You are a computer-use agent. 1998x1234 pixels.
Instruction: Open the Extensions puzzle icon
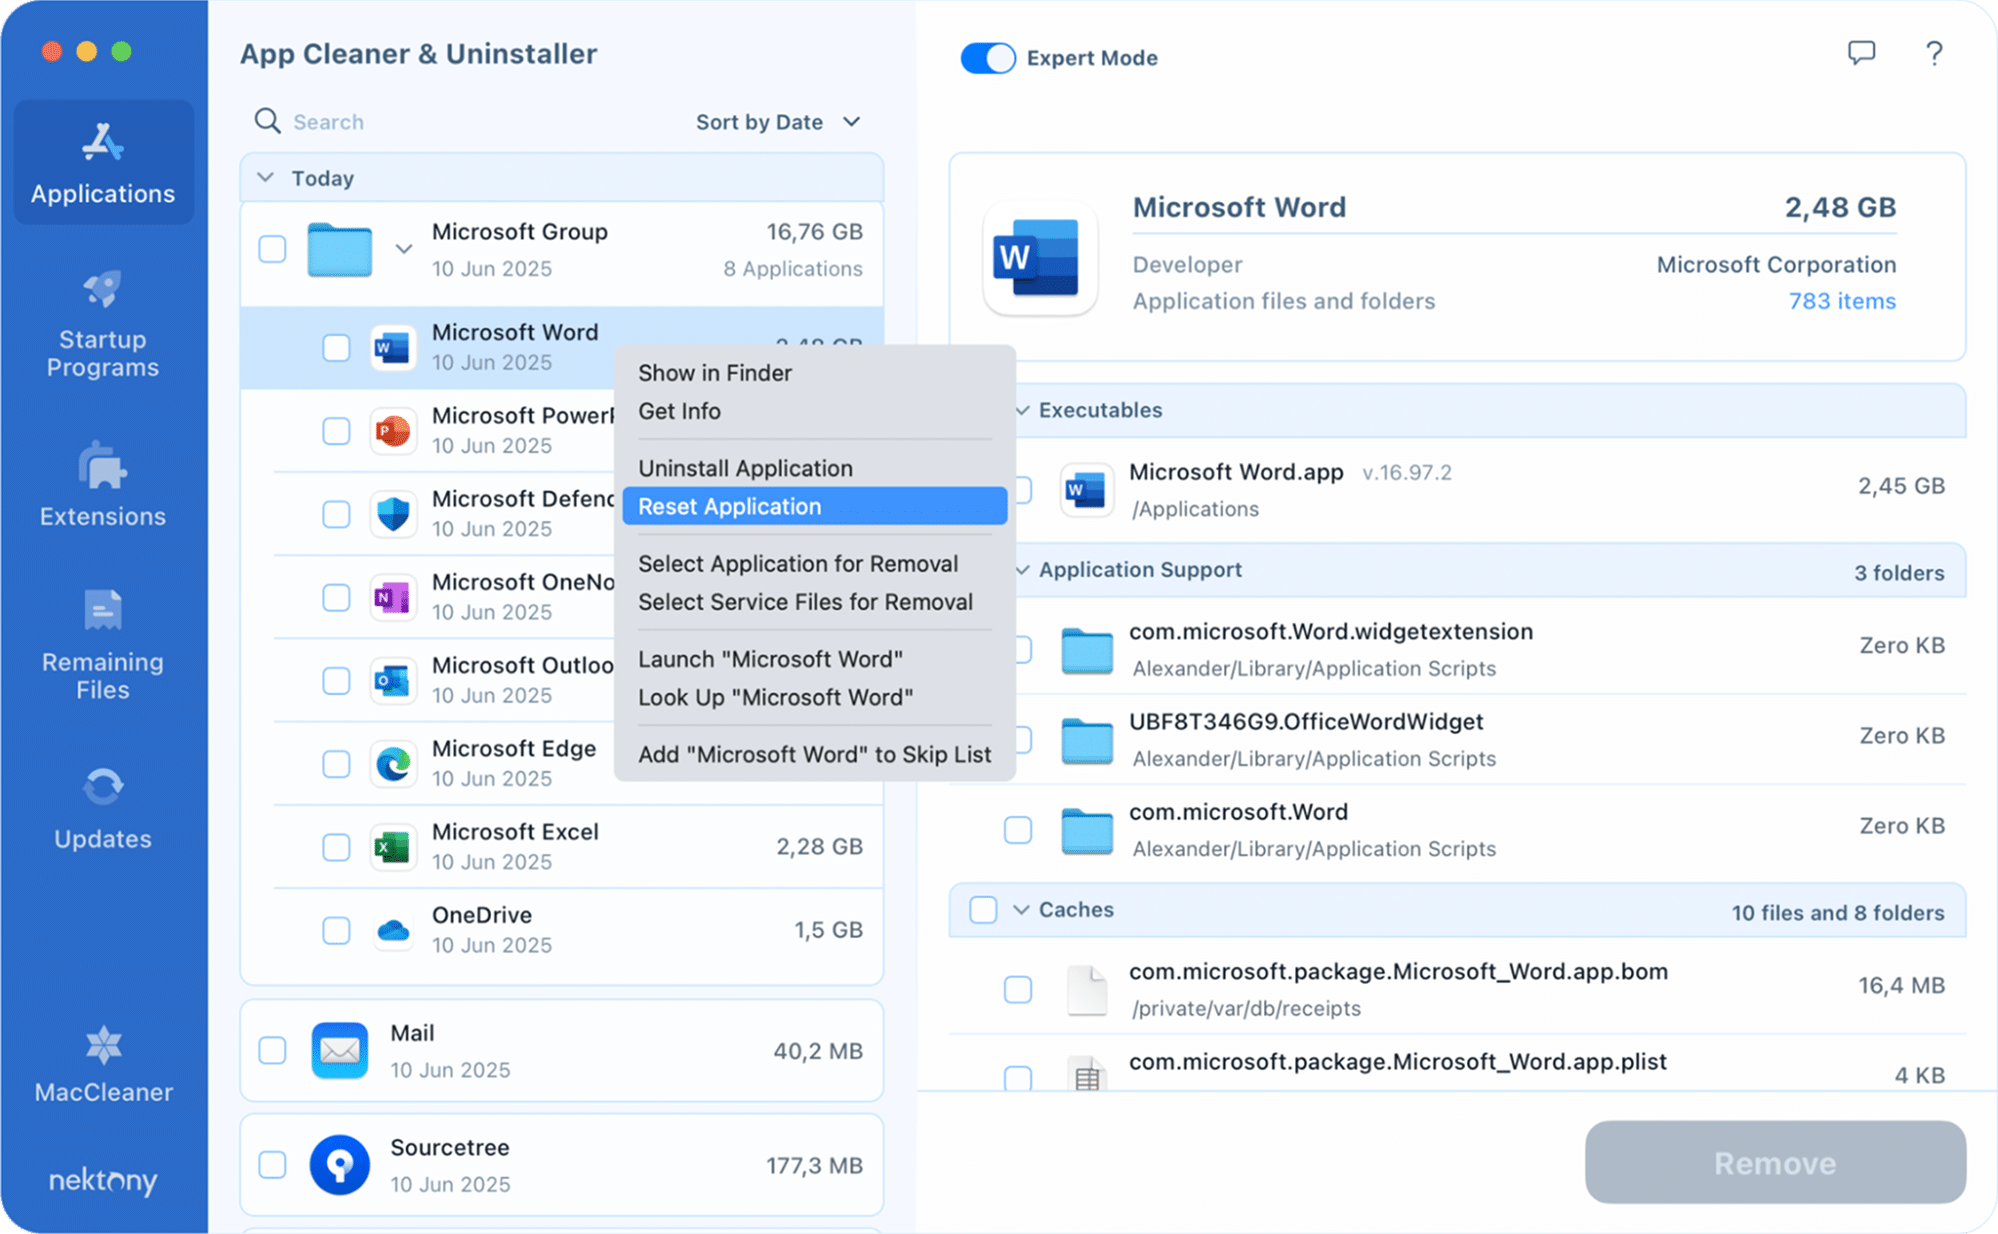click(x=103, y=466)
